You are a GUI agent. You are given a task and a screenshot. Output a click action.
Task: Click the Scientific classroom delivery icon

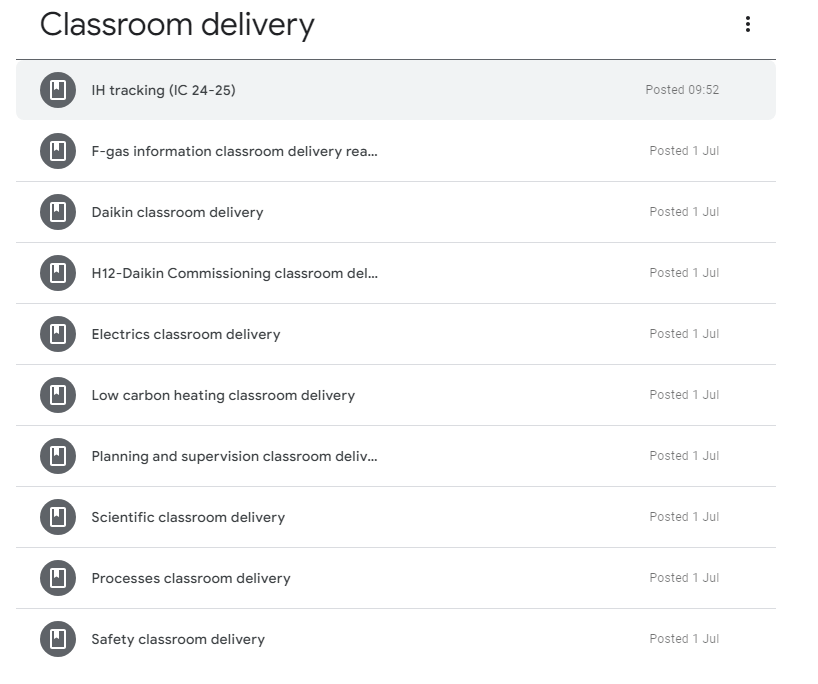[58, 517]
